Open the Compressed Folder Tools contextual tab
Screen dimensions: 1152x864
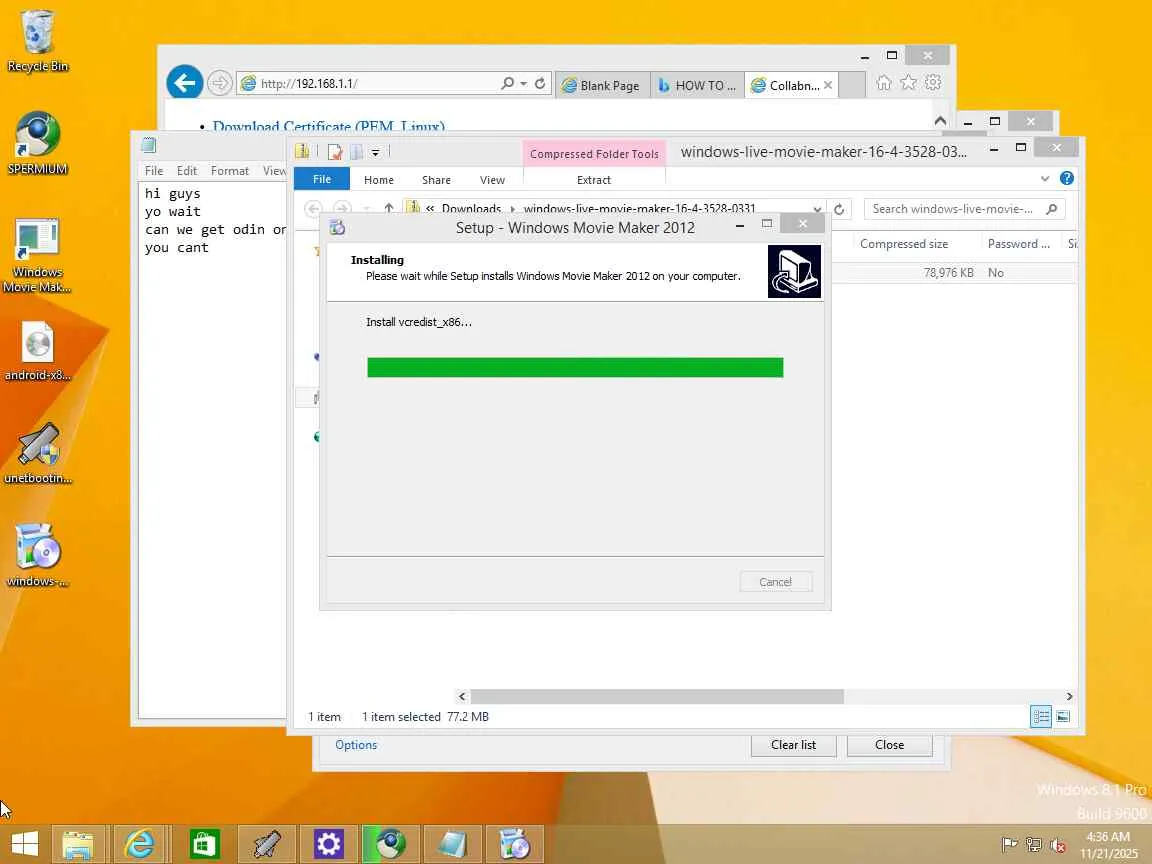tap(594, 154)
